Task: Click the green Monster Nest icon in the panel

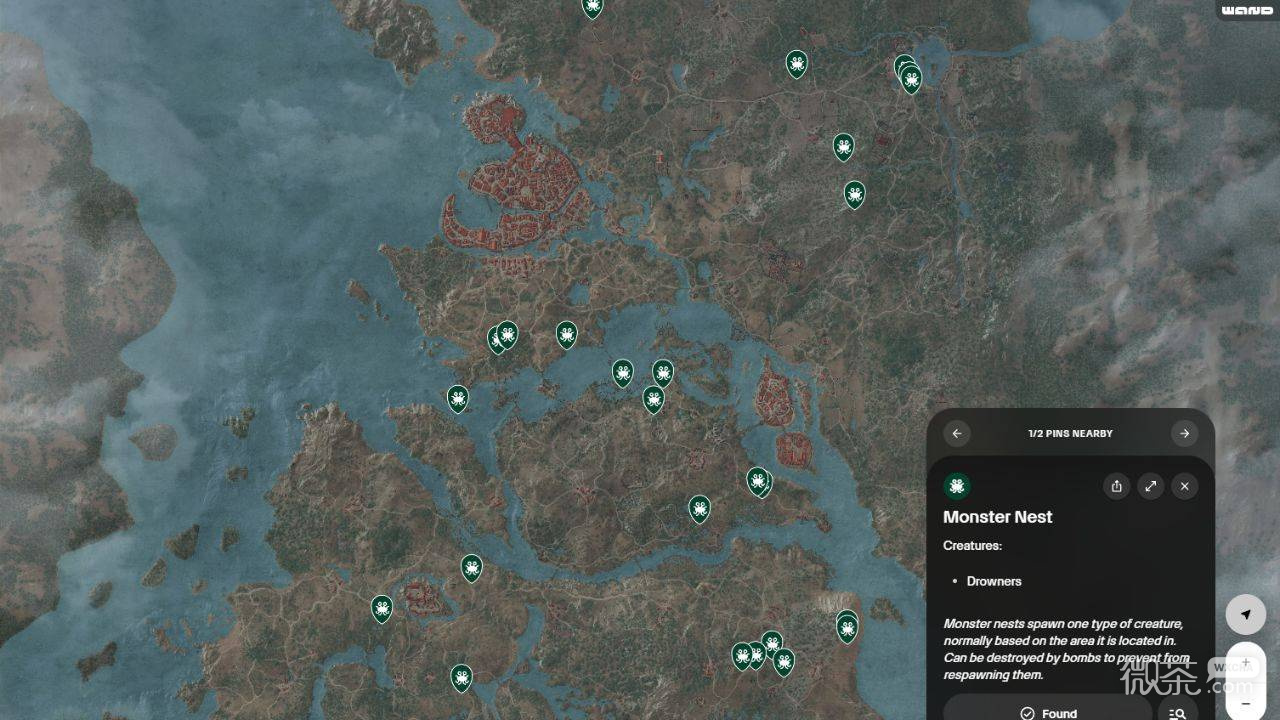Action: [x=957, y=486]
